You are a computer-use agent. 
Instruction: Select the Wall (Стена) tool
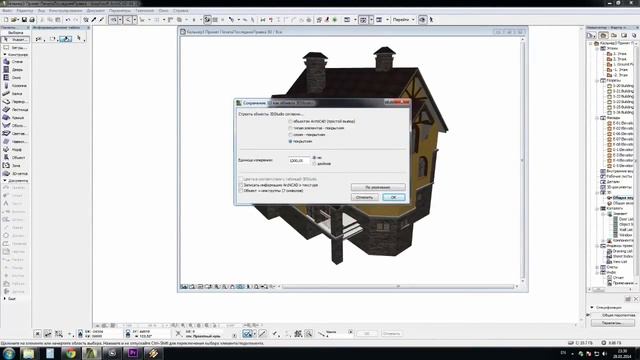[x=15, y=62]
